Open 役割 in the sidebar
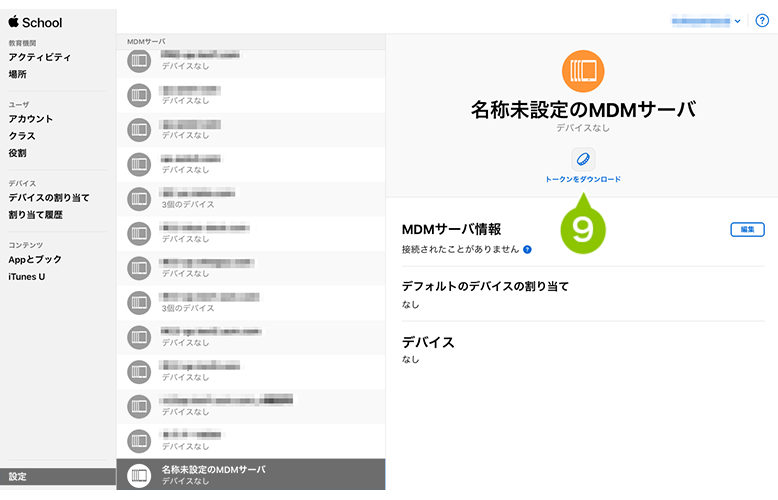778x500 pixels. tap(17, 153)
